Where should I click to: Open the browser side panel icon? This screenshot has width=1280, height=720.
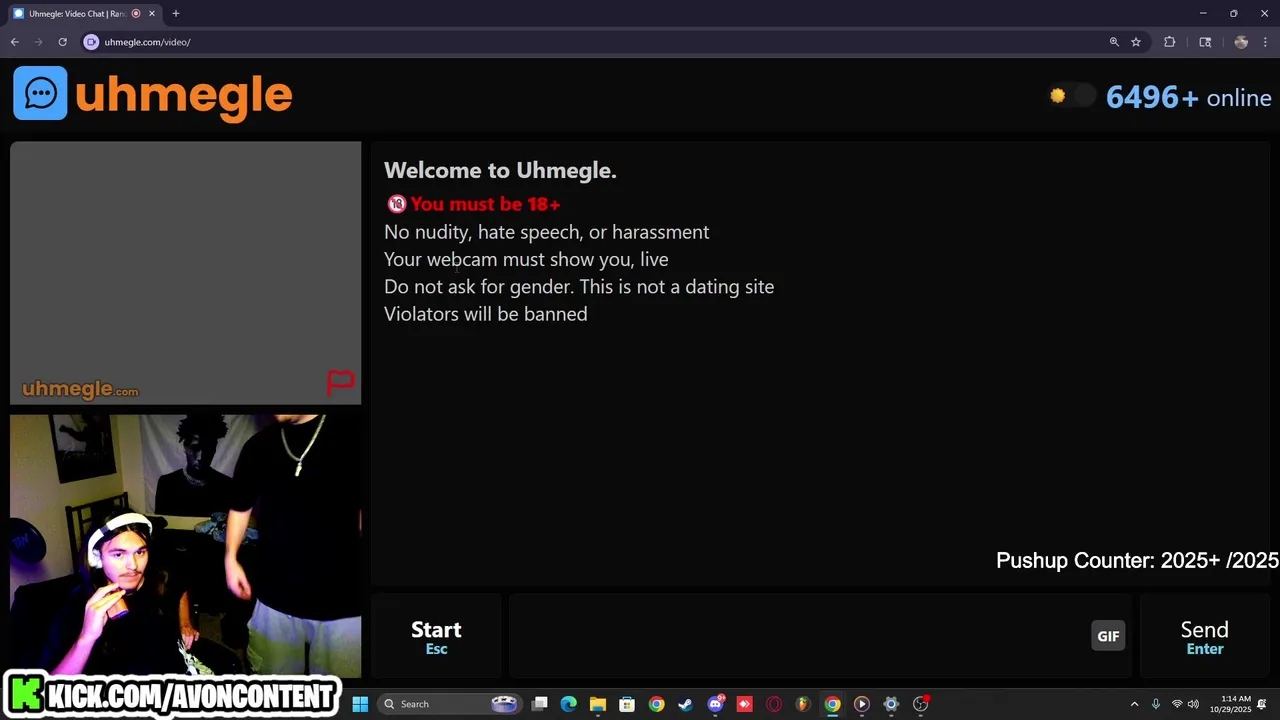coord(1205,42)
